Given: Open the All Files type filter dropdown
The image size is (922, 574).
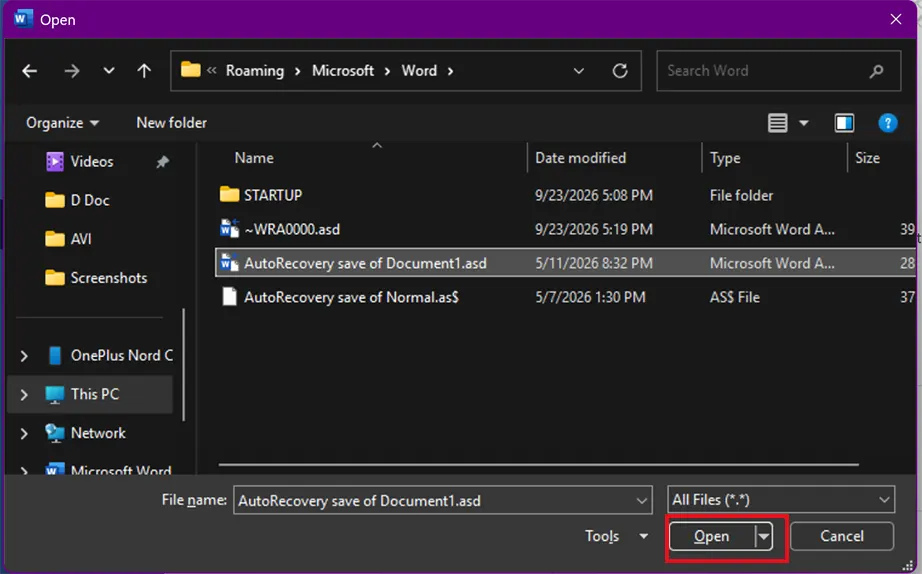Looking at the screenshot, I should click(x=781, y=499).
